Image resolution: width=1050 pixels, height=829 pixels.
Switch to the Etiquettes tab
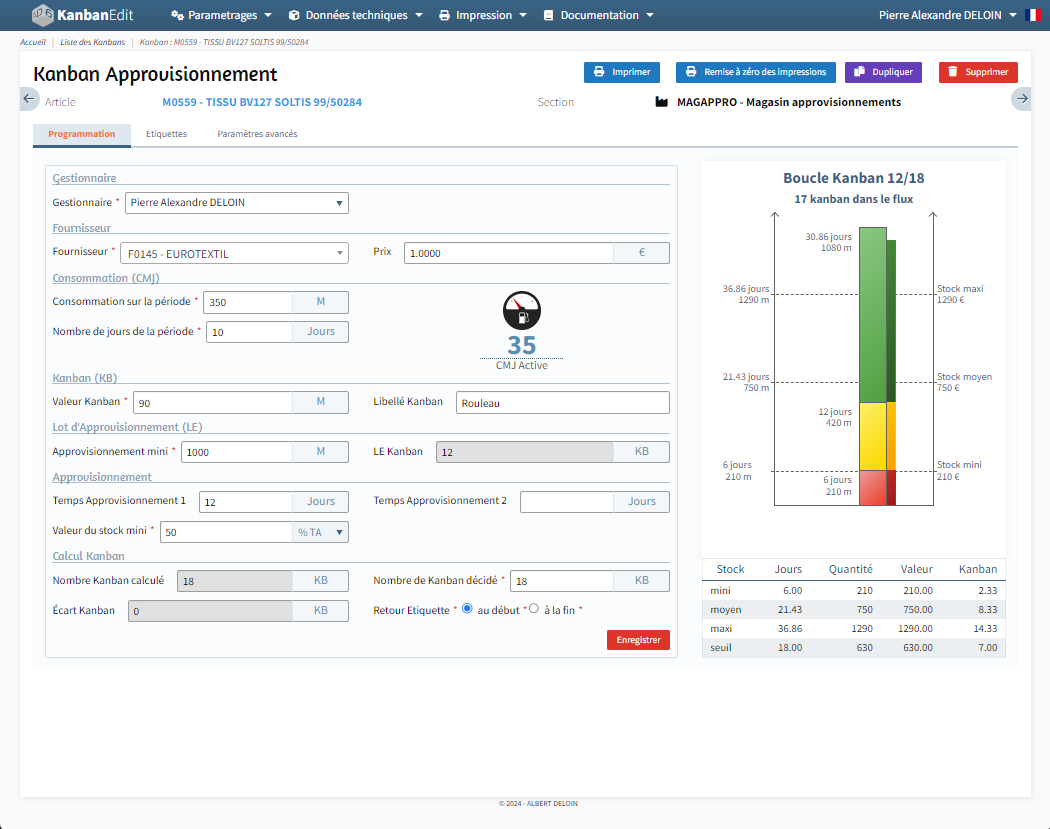pos(166,134)
